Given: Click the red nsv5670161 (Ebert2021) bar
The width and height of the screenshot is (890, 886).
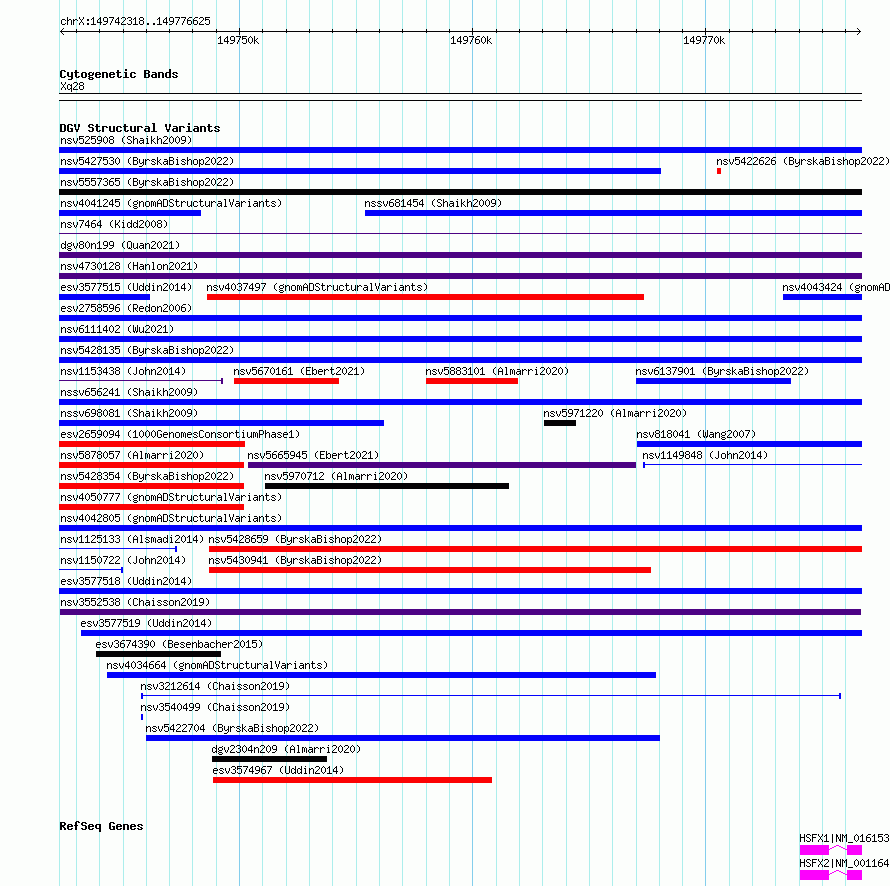Looking at the screenshot, I should click(286, 381).
